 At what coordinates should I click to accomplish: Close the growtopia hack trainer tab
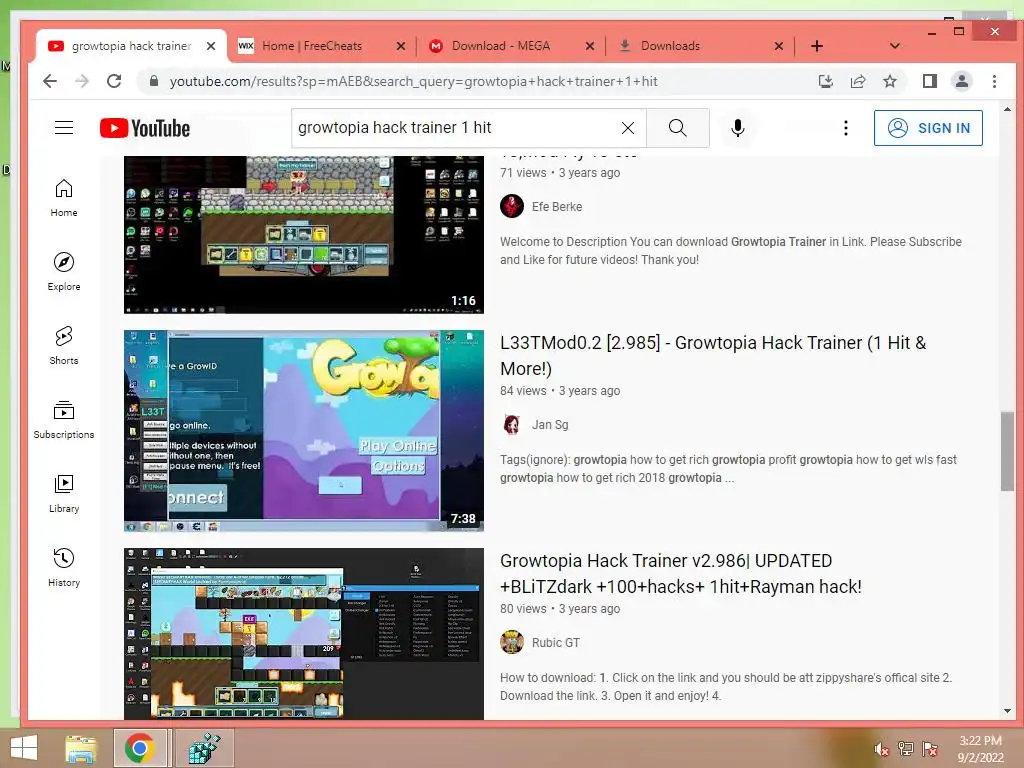click(211, 46)
